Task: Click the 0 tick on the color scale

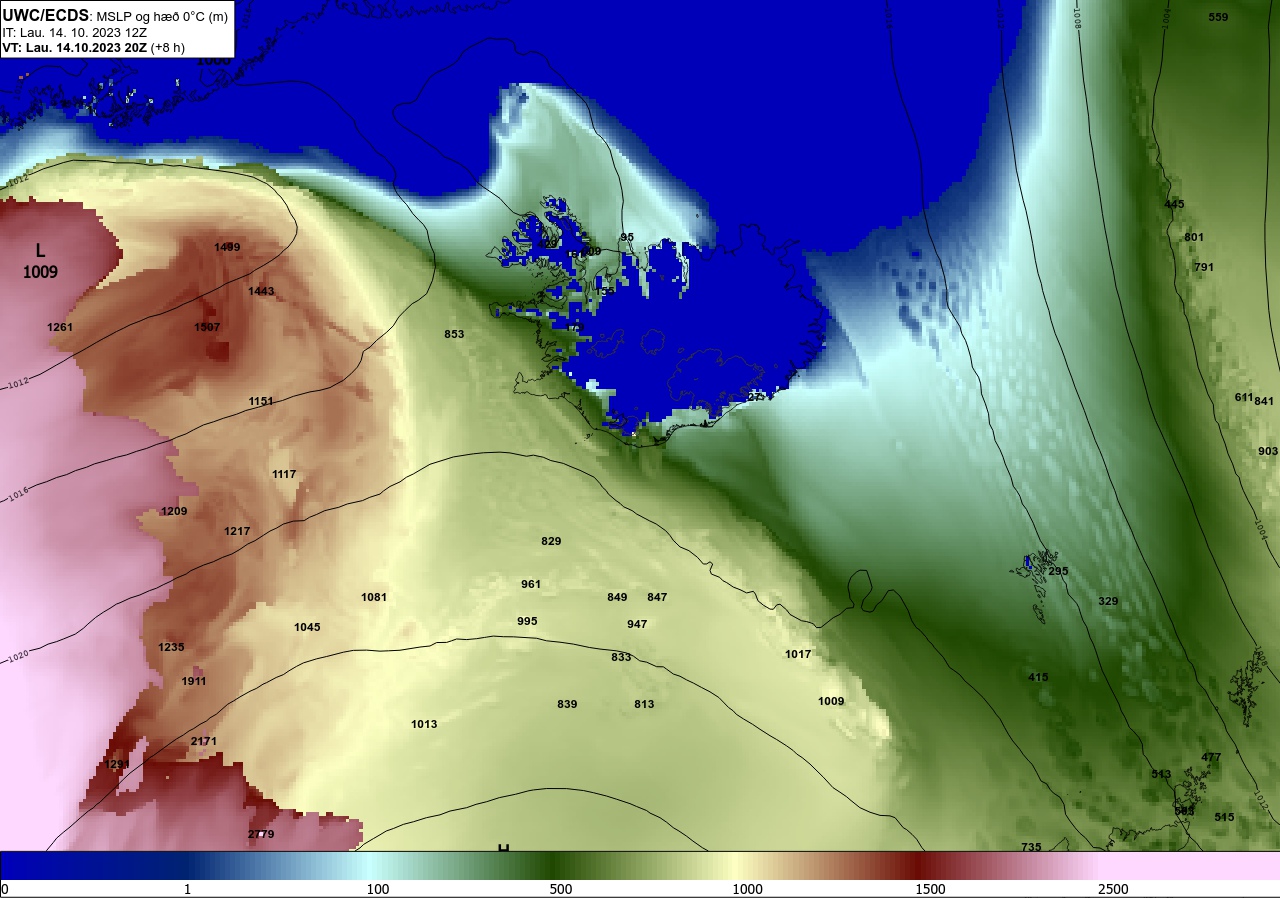Action: click(x=5, y=889)
